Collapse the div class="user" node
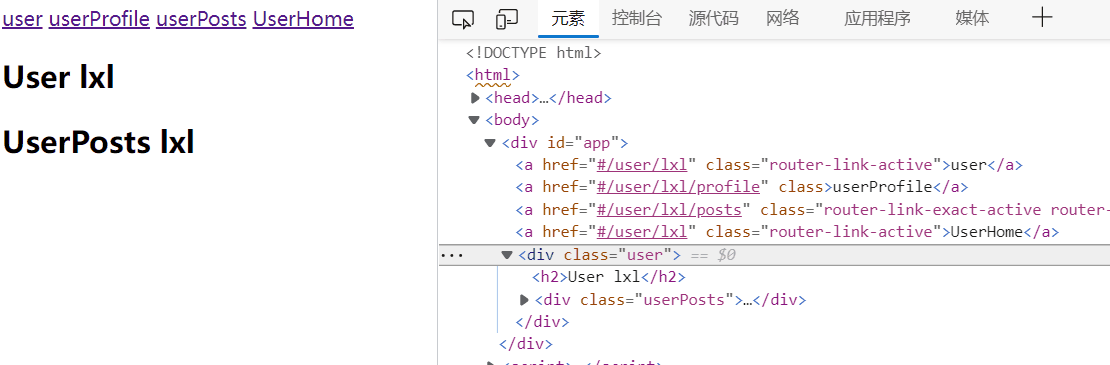This screenshot has height=365, width=1110. [507, 255]
